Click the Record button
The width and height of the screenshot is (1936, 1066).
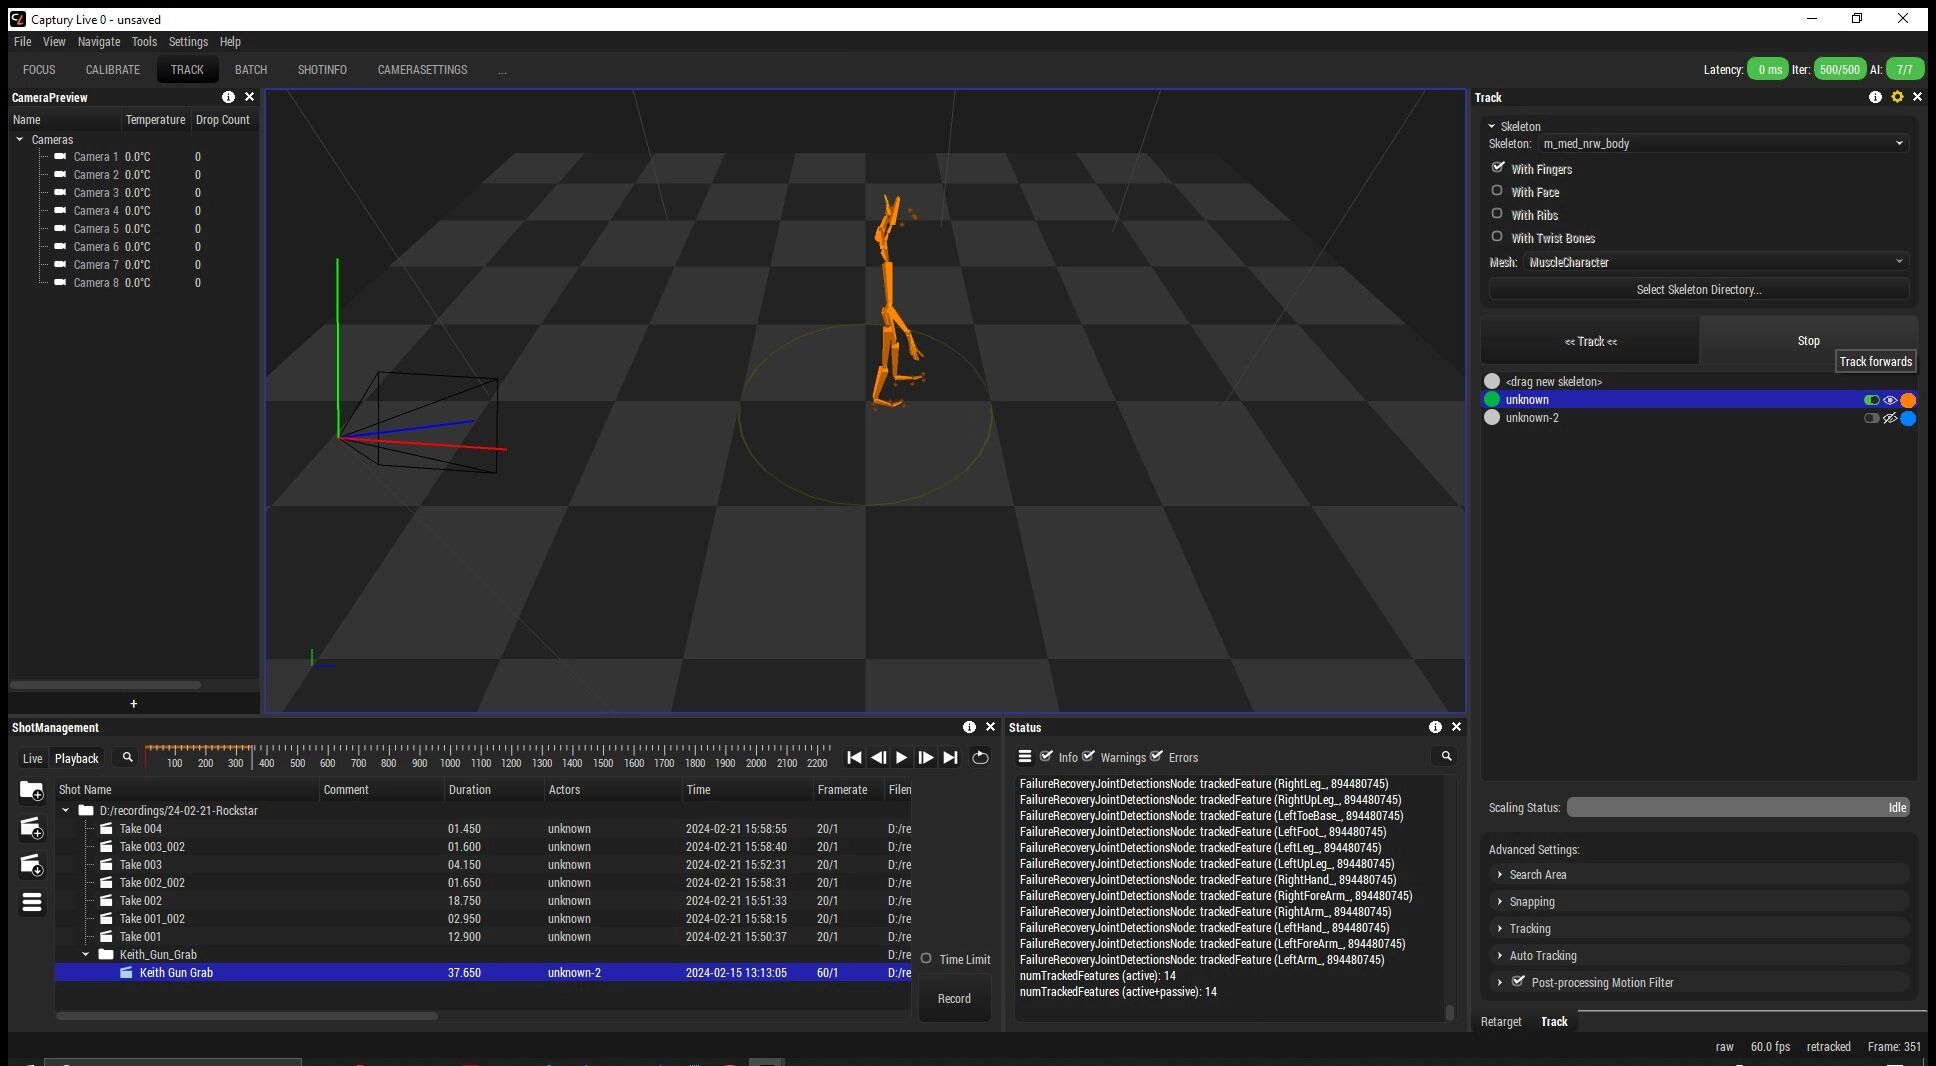[953, 999]
